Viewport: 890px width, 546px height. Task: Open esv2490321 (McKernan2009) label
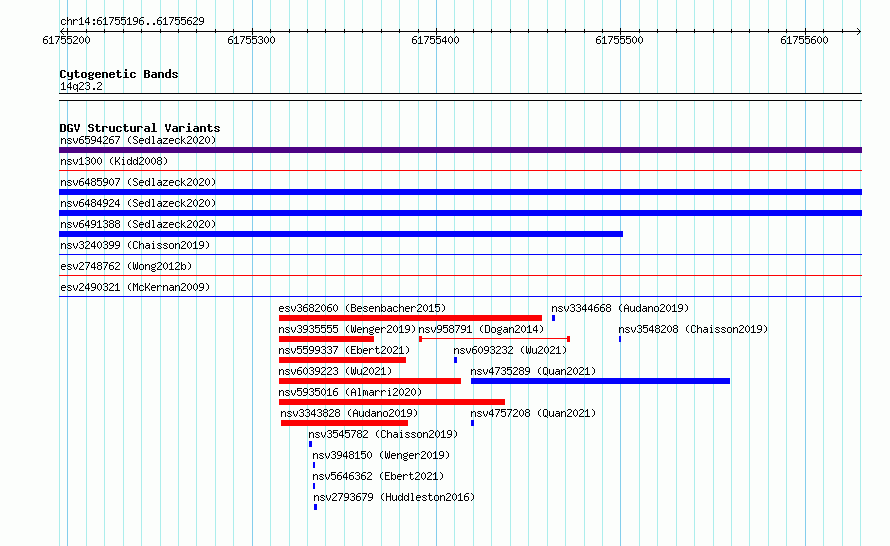135,287
